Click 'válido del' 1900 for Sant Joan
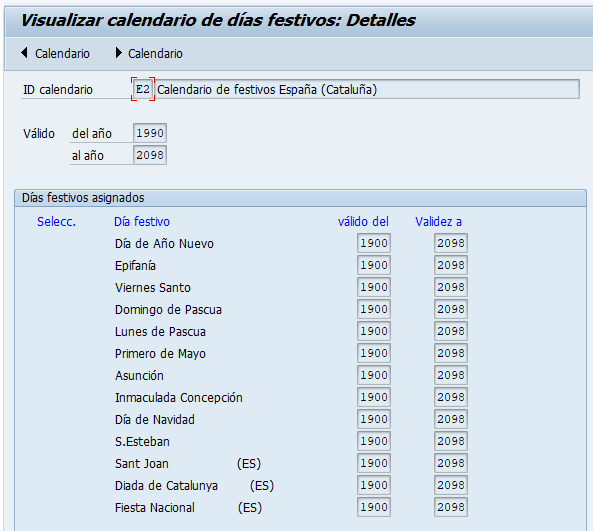This screenshot has width=593, height=531. pyautogui.click(x=374, y=463)
